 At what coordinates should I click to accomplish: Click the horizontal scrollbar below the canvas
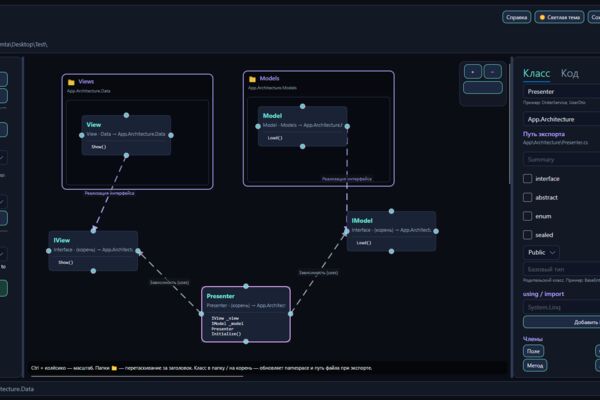tap(137, 377)
